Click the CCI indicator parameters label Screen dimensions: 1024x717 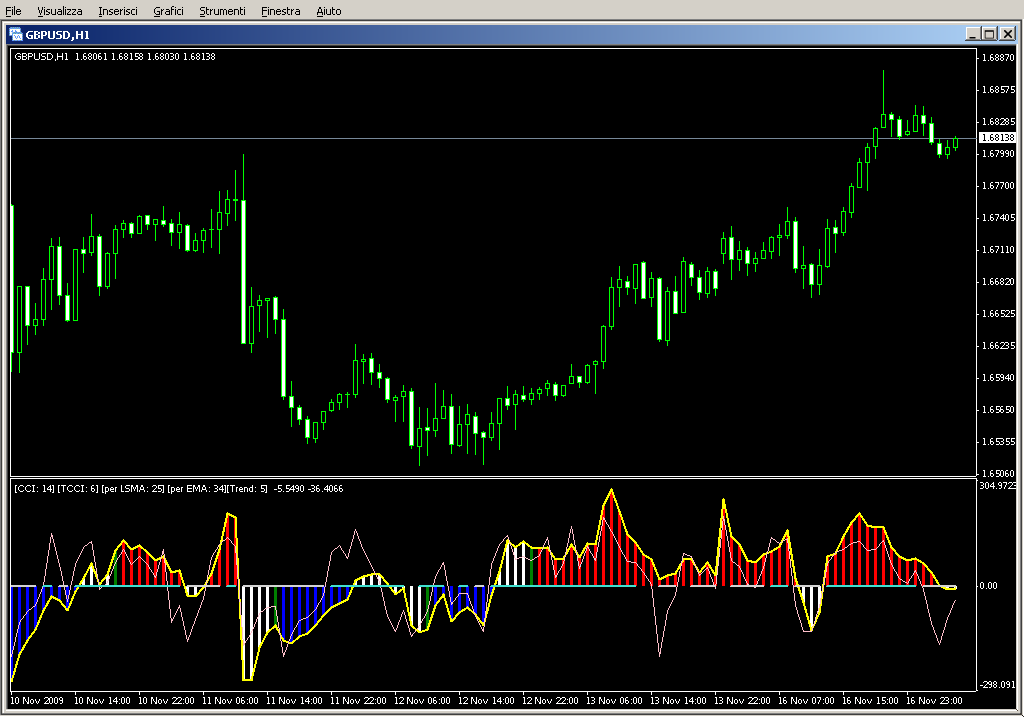(x=178, y=488)
